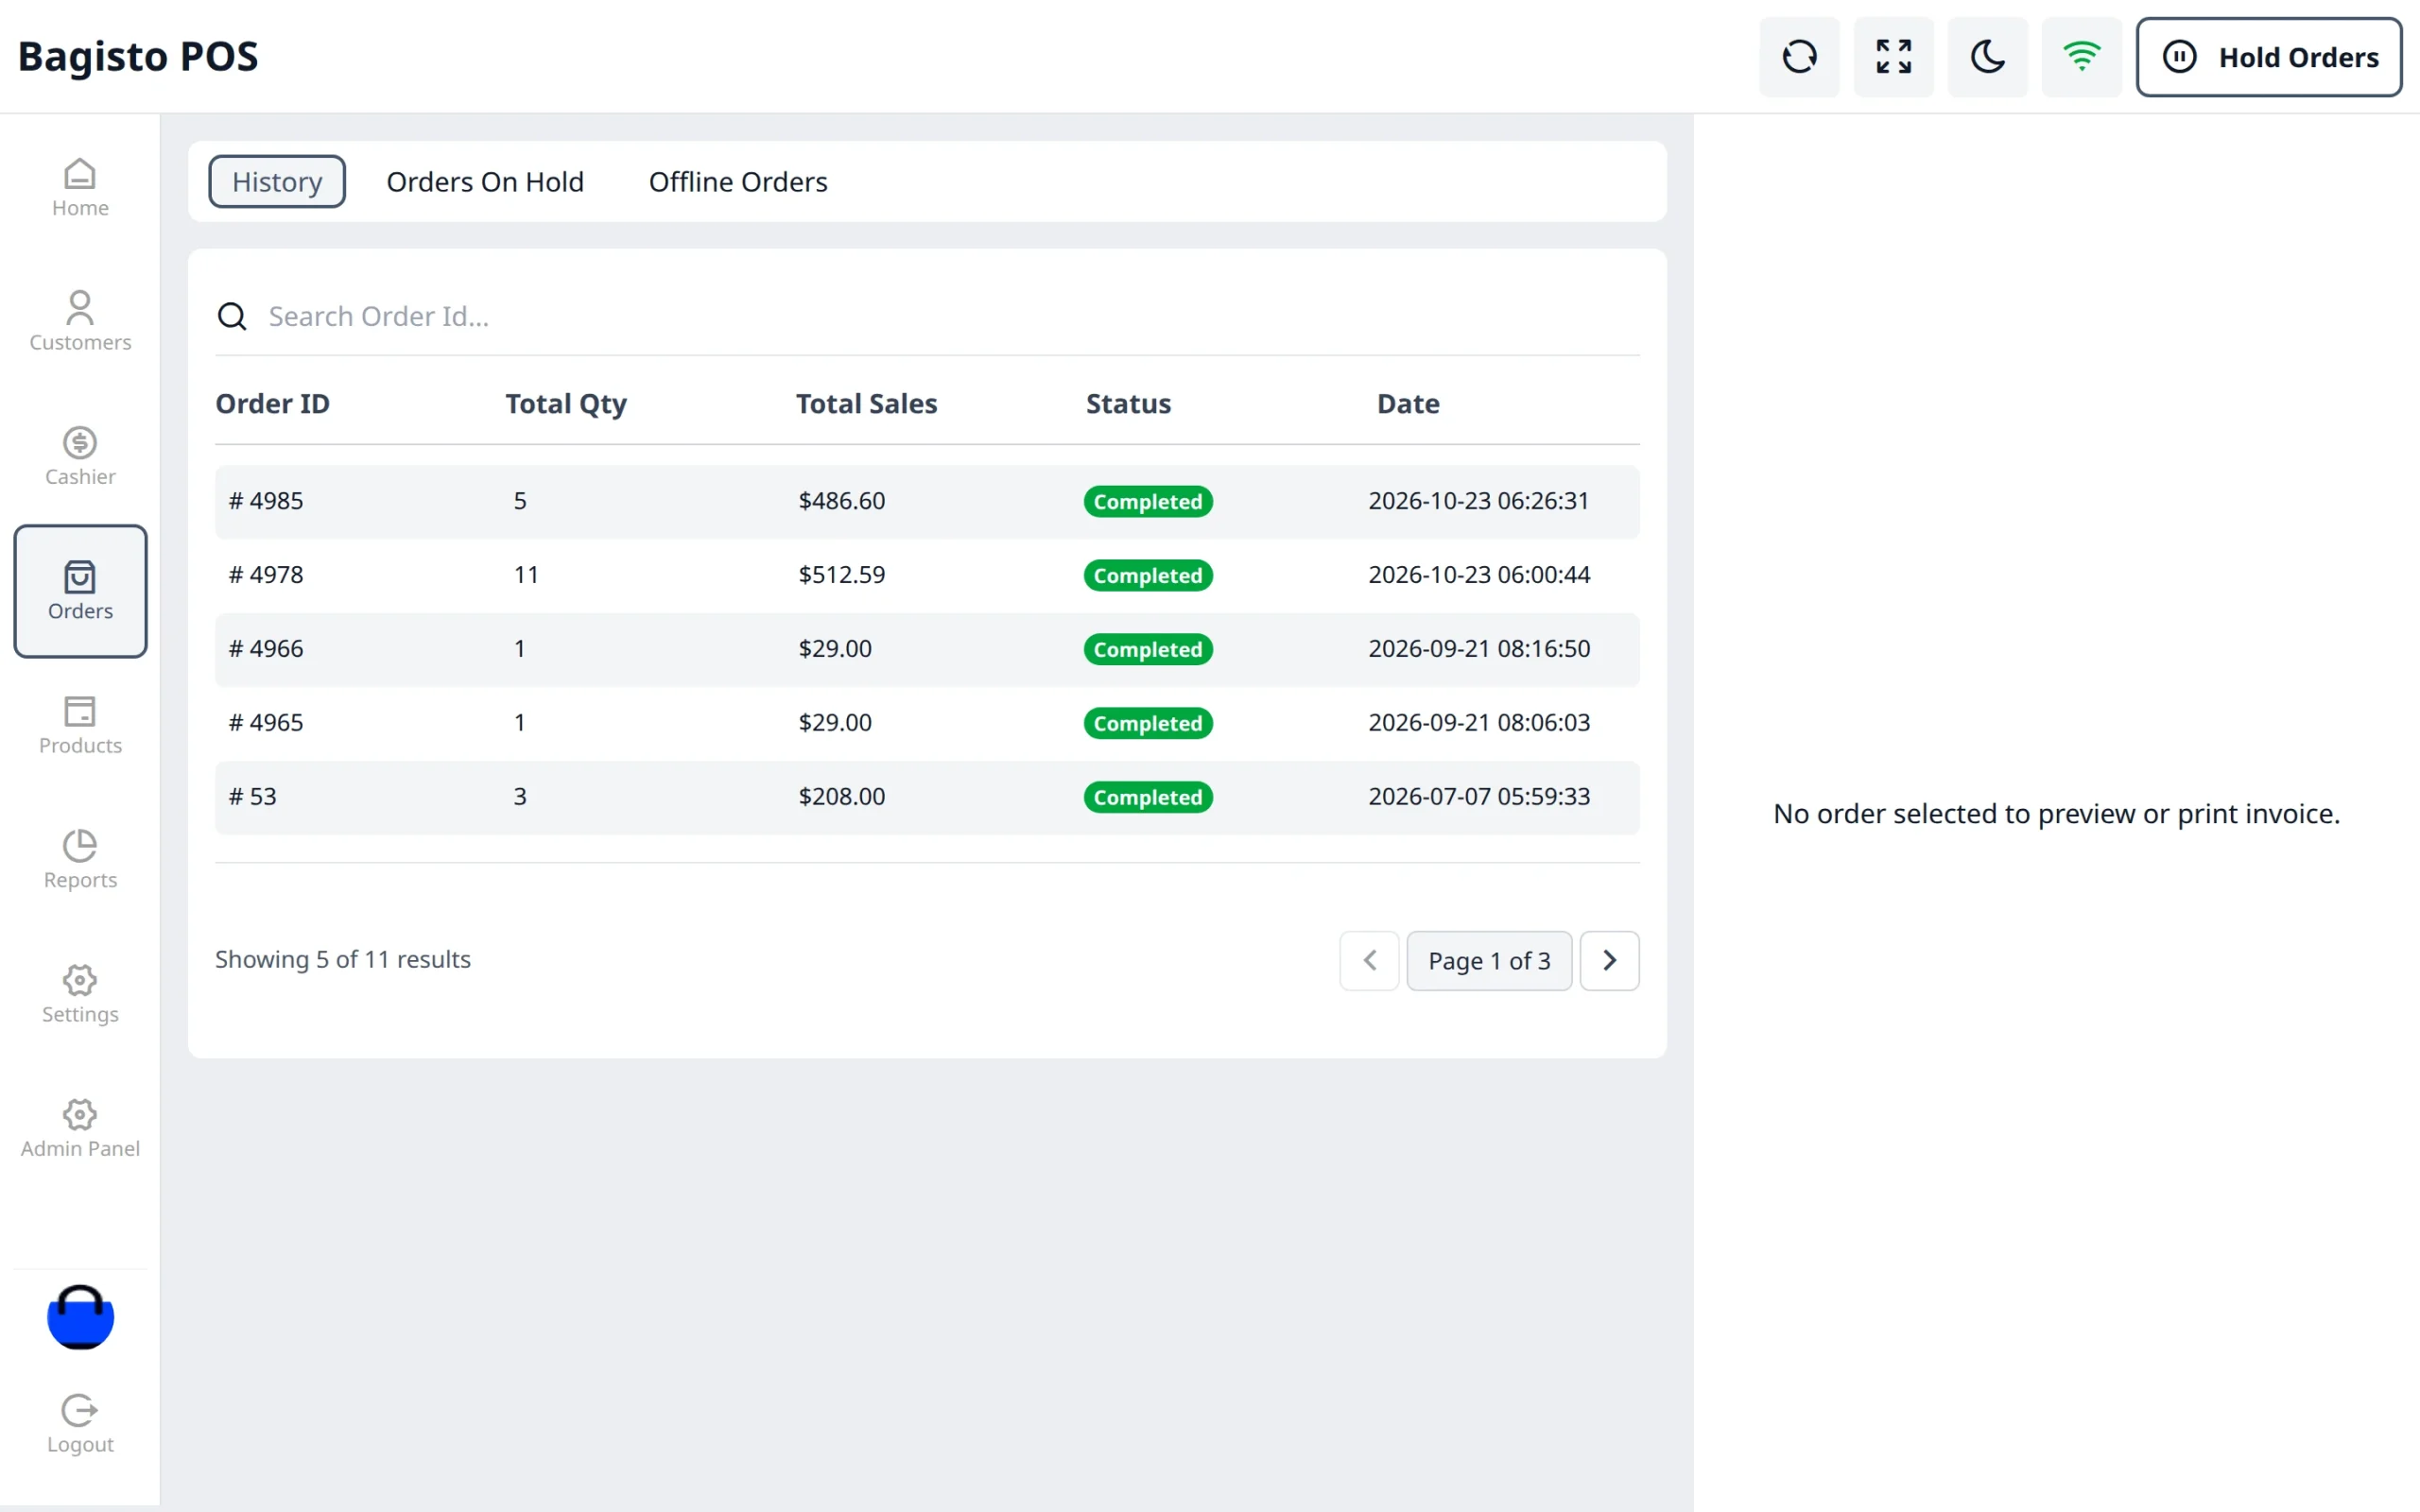Select order # 53
The height and width of the screenshot is (1512, 2420).
coord(927,798)
